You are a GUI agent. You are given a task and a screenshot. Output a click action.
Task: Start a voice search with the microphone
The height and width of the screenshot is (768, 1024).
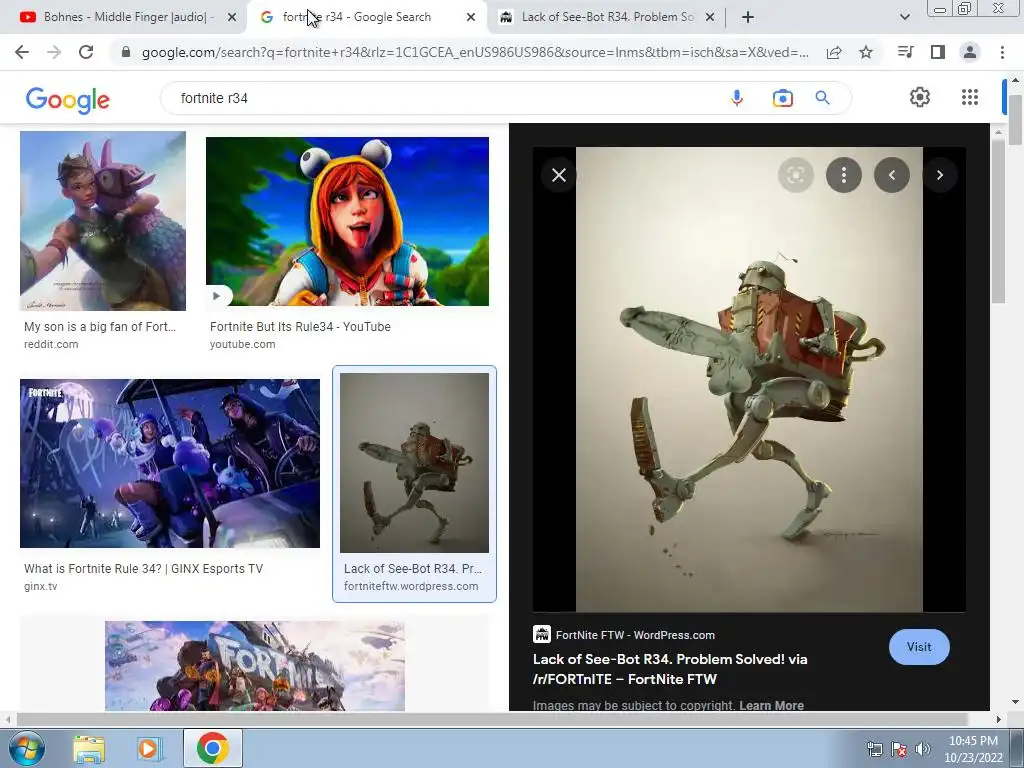tap(737, 98)
